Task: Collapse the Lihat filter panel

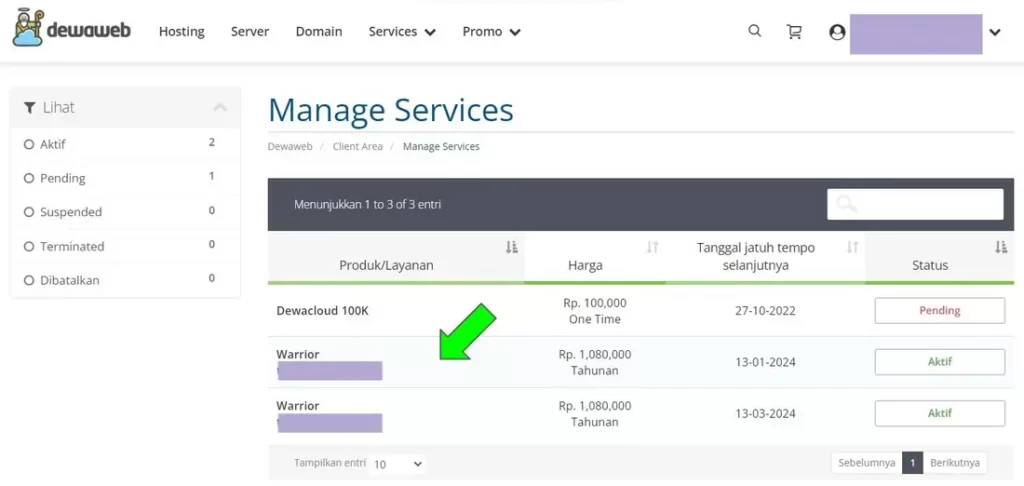Action: [x=220, y=107]
